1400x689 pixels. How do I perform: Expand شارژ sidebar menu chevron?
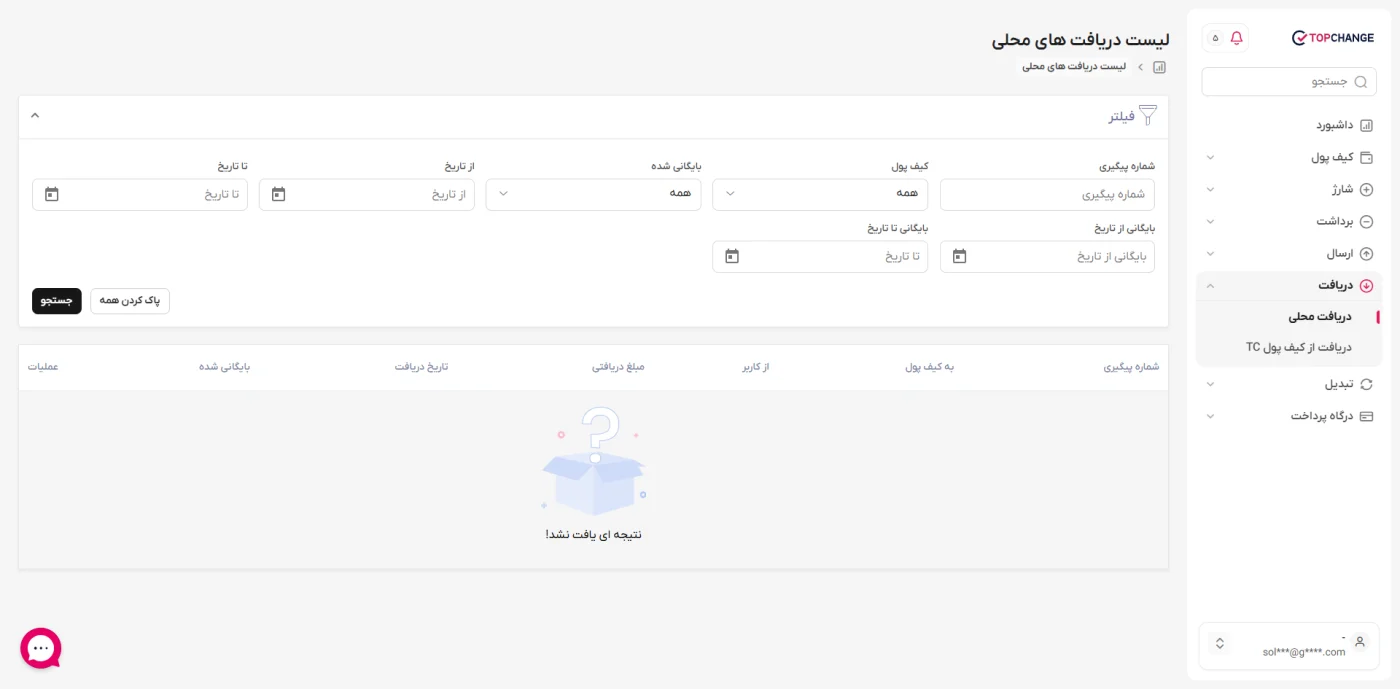1210,189
